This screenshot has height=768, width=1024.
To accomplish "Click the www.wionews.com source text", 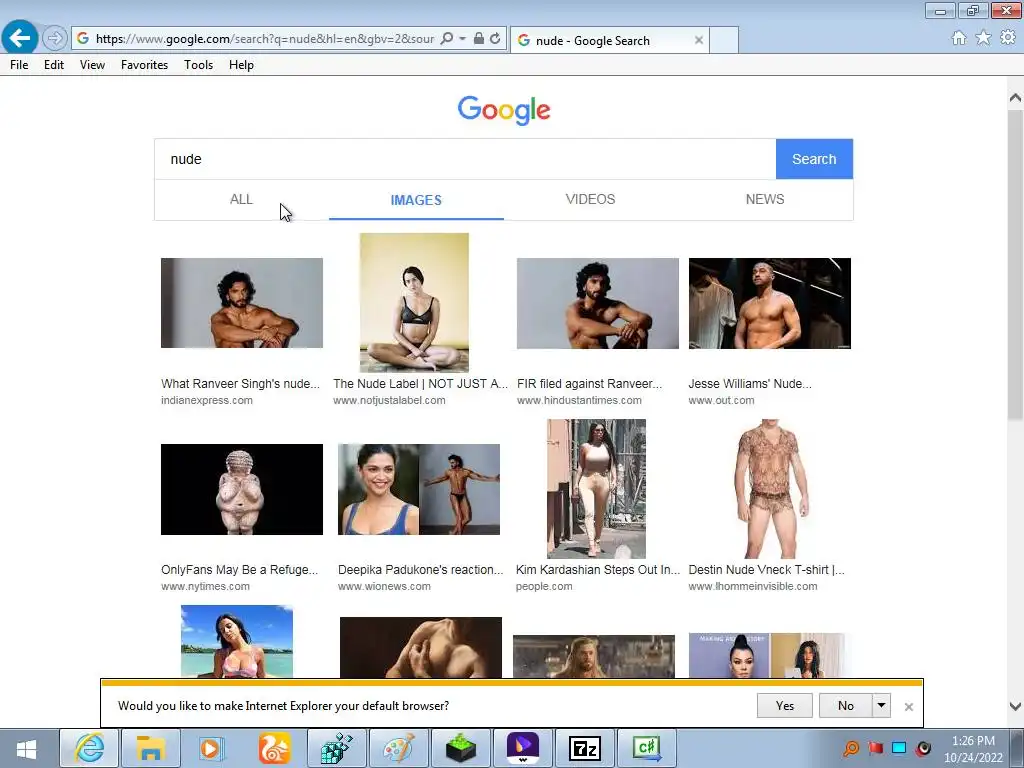I will coord(384,586).
